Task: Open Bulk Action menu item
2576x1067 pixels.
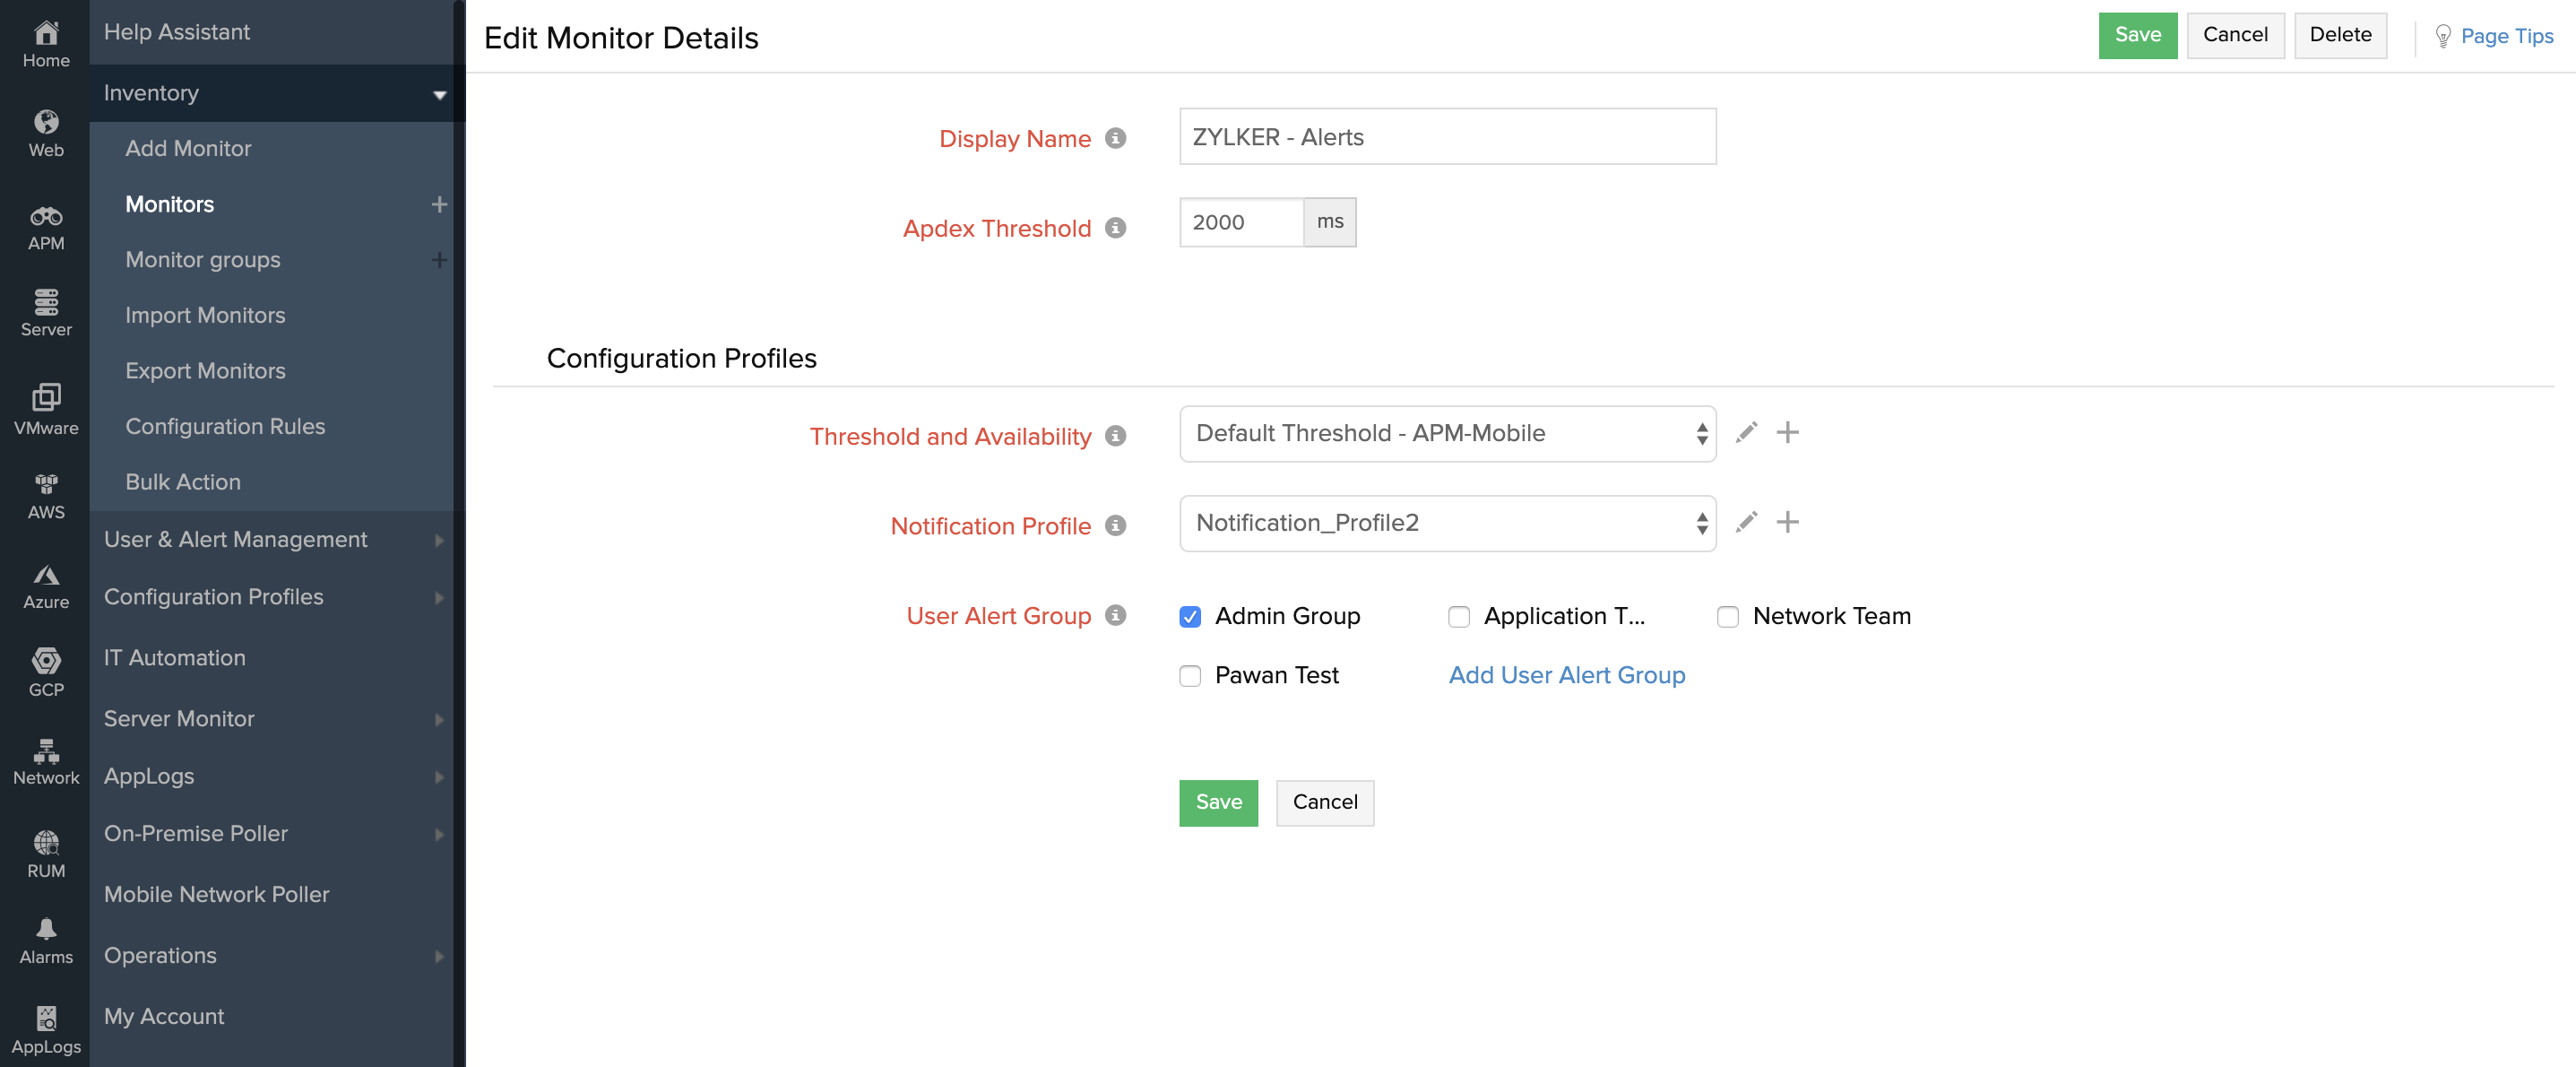Action: pos(183,482)
